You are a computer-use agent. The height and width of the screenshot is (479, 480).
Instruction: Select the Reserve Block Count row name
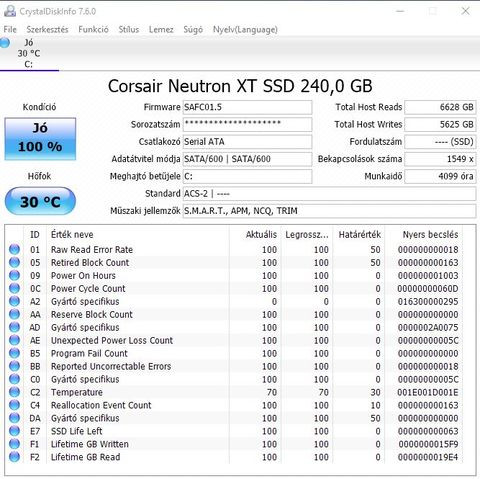[x=92, y=314]
